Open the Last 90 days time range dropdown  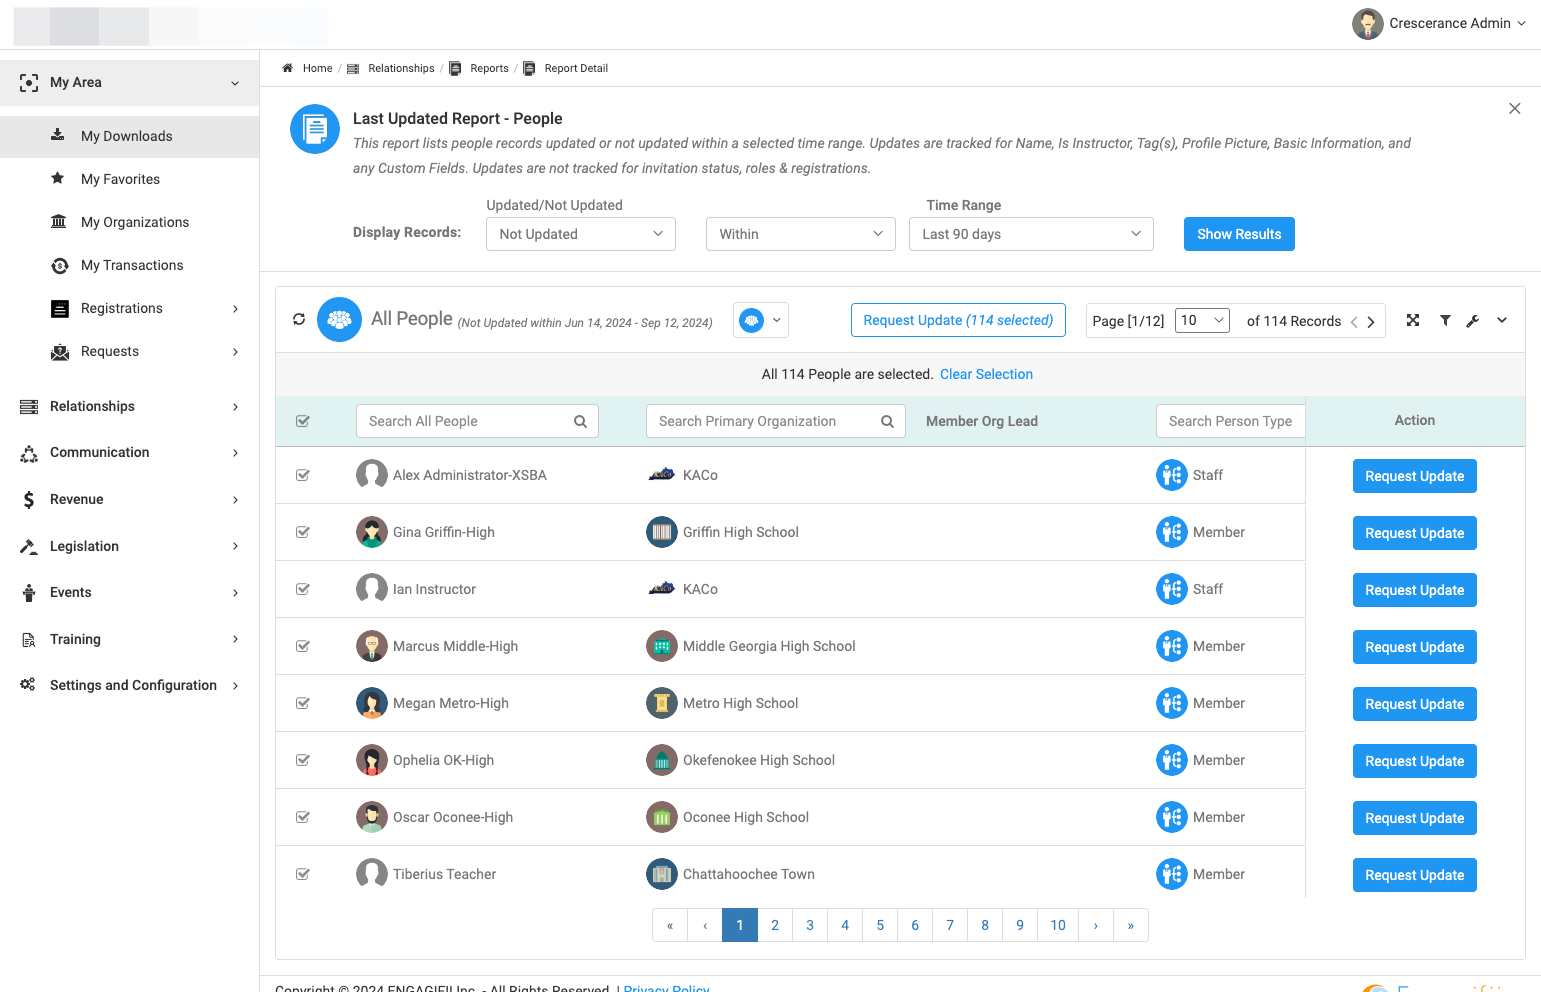[x=1031, y=234]
